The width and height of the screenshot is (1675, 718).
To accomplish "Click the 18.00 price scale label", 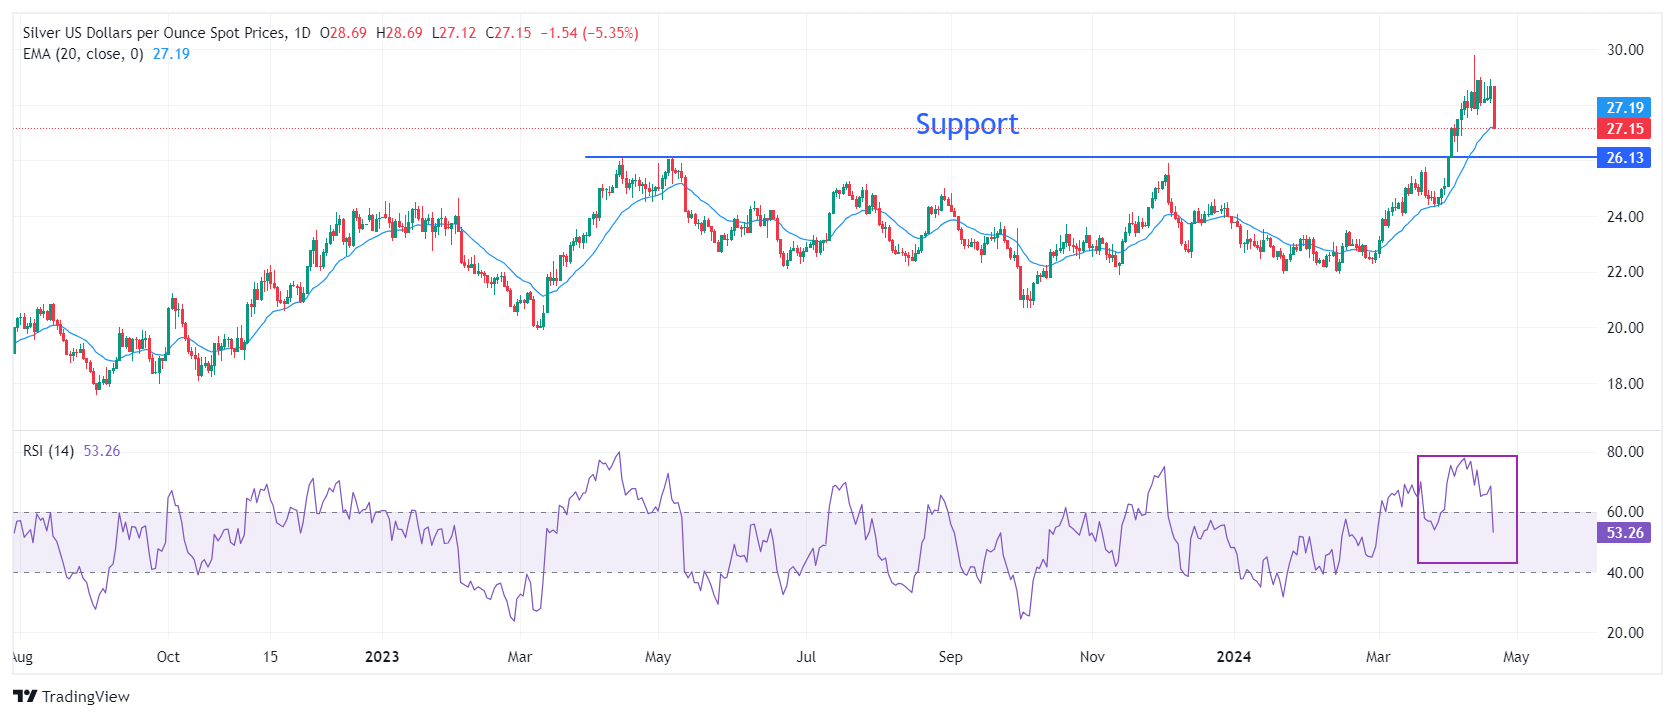I will tap(1625, 384).
